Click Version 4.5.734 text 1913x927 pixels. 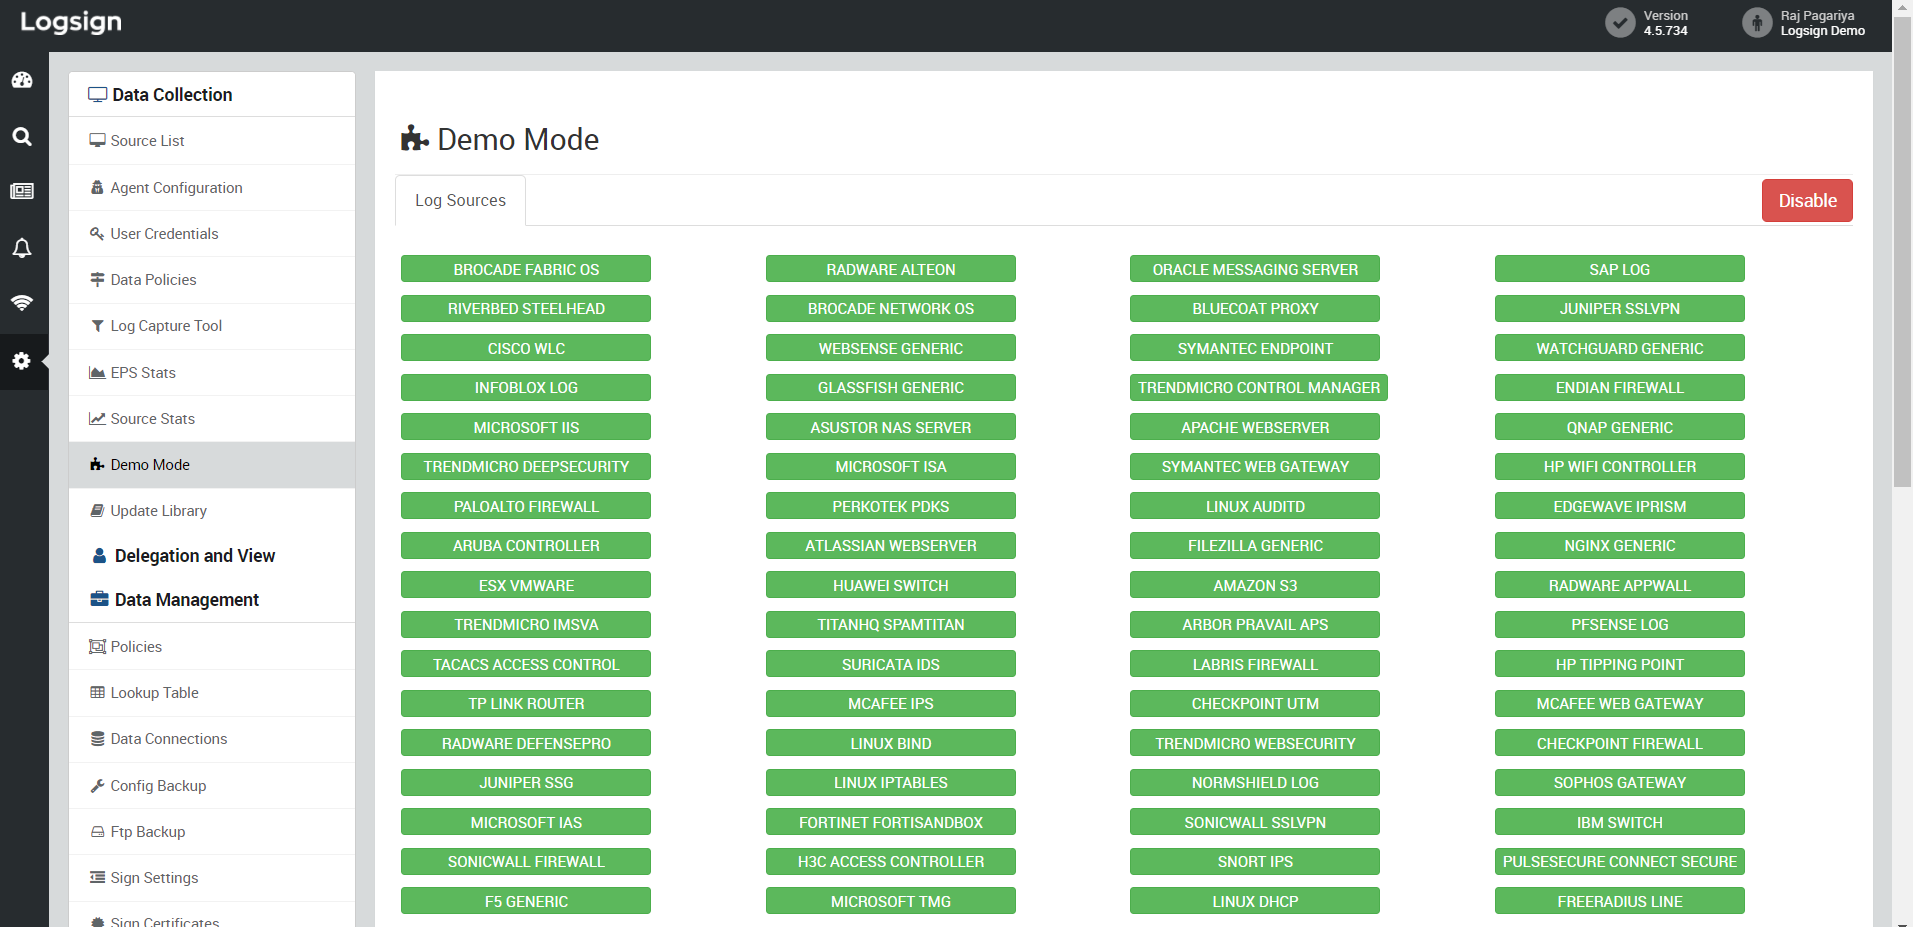point(1666,23)
